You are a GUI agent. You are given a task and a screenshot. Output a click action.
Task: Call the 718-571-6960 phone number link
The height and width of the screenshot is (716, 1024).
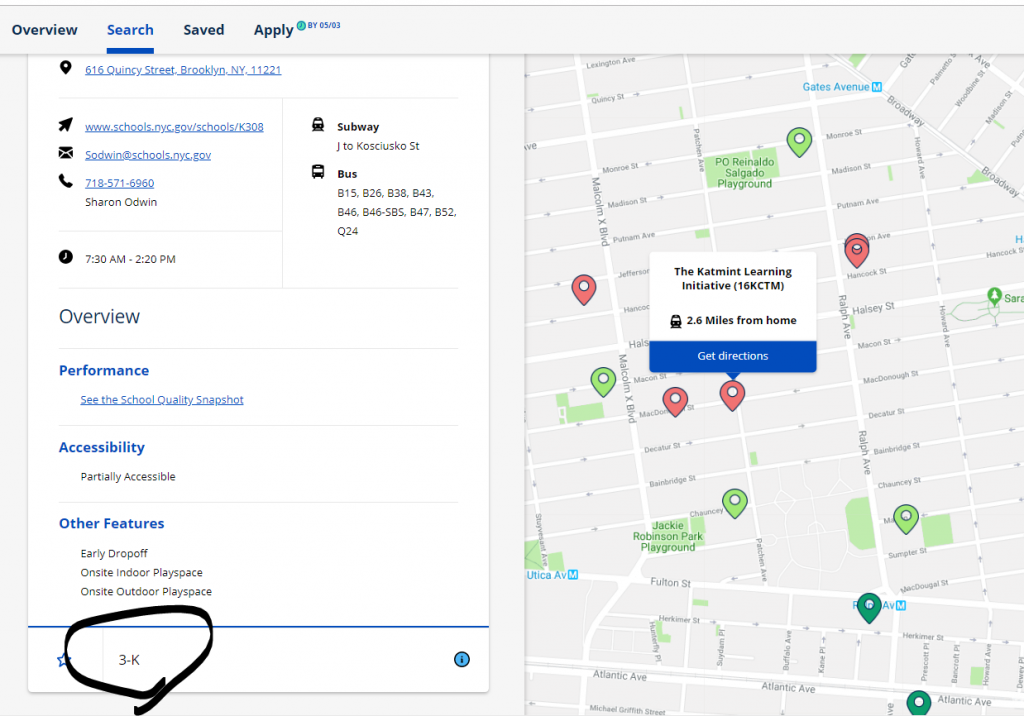[120, 183]
